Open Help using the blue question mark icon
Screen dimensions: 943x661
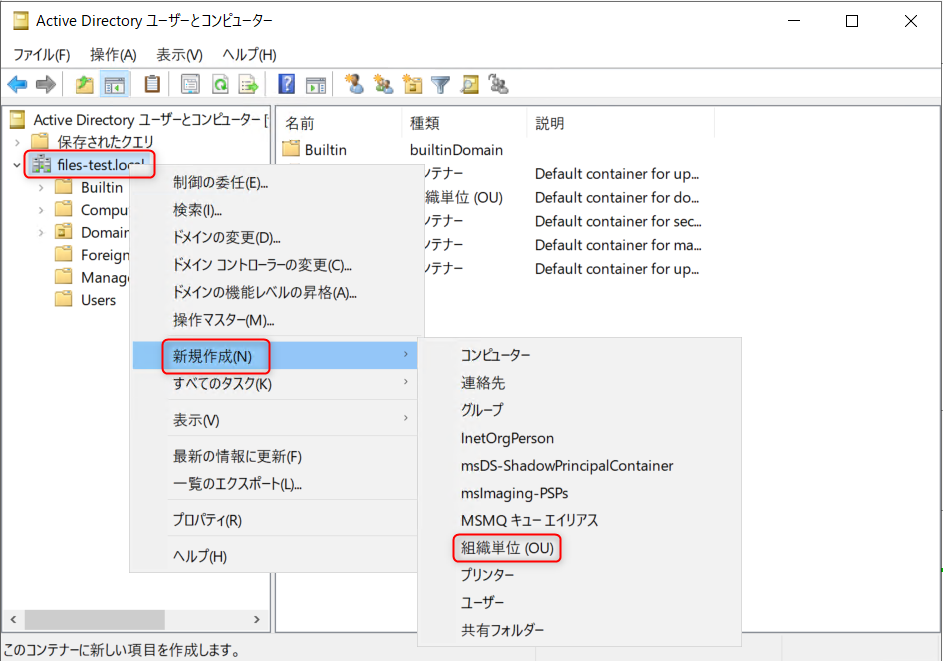[286, 84]
